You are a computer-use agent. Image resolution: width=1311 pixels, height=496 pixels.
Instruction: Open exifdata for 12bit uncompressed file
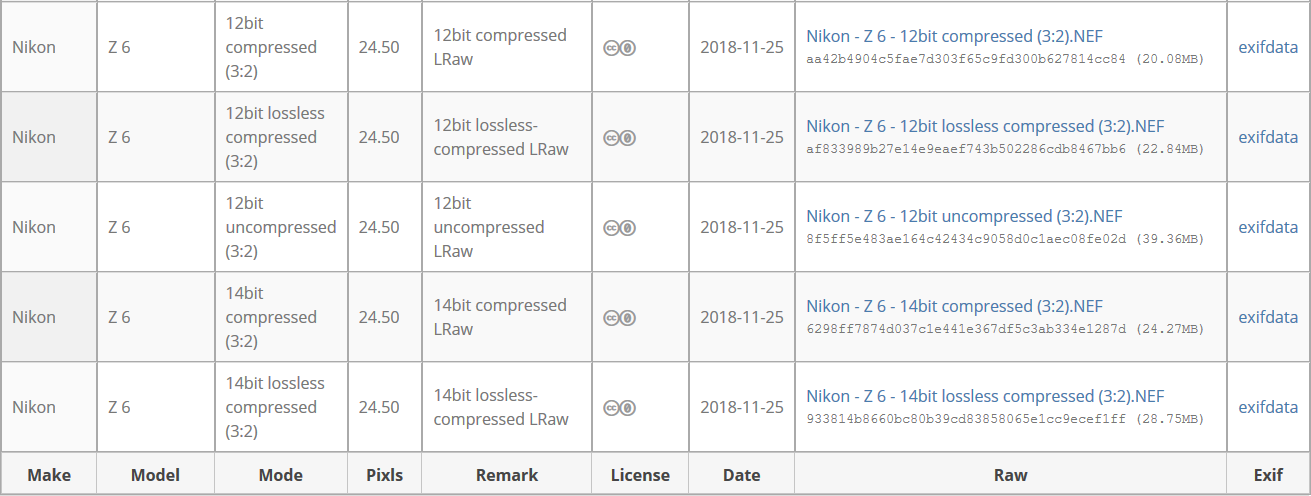click(1268, 227)
